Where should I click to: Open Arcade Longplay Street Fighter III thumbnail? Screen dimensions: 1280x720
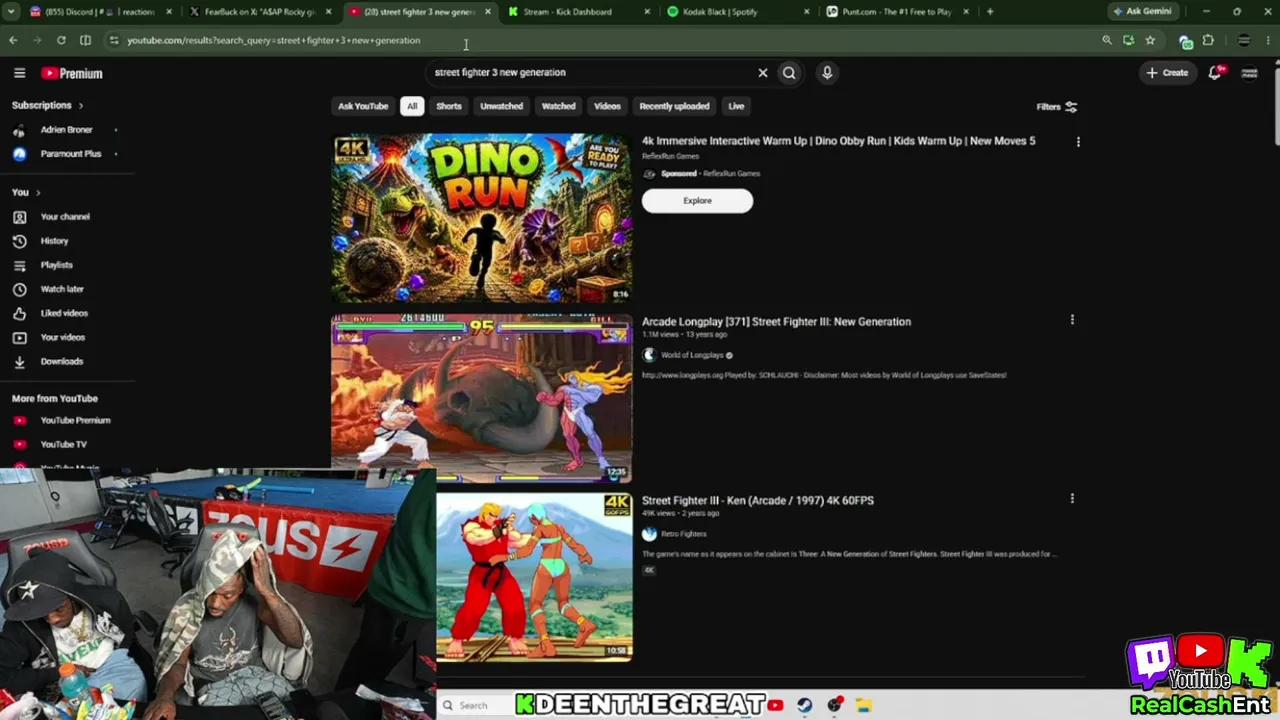point(482,397)
